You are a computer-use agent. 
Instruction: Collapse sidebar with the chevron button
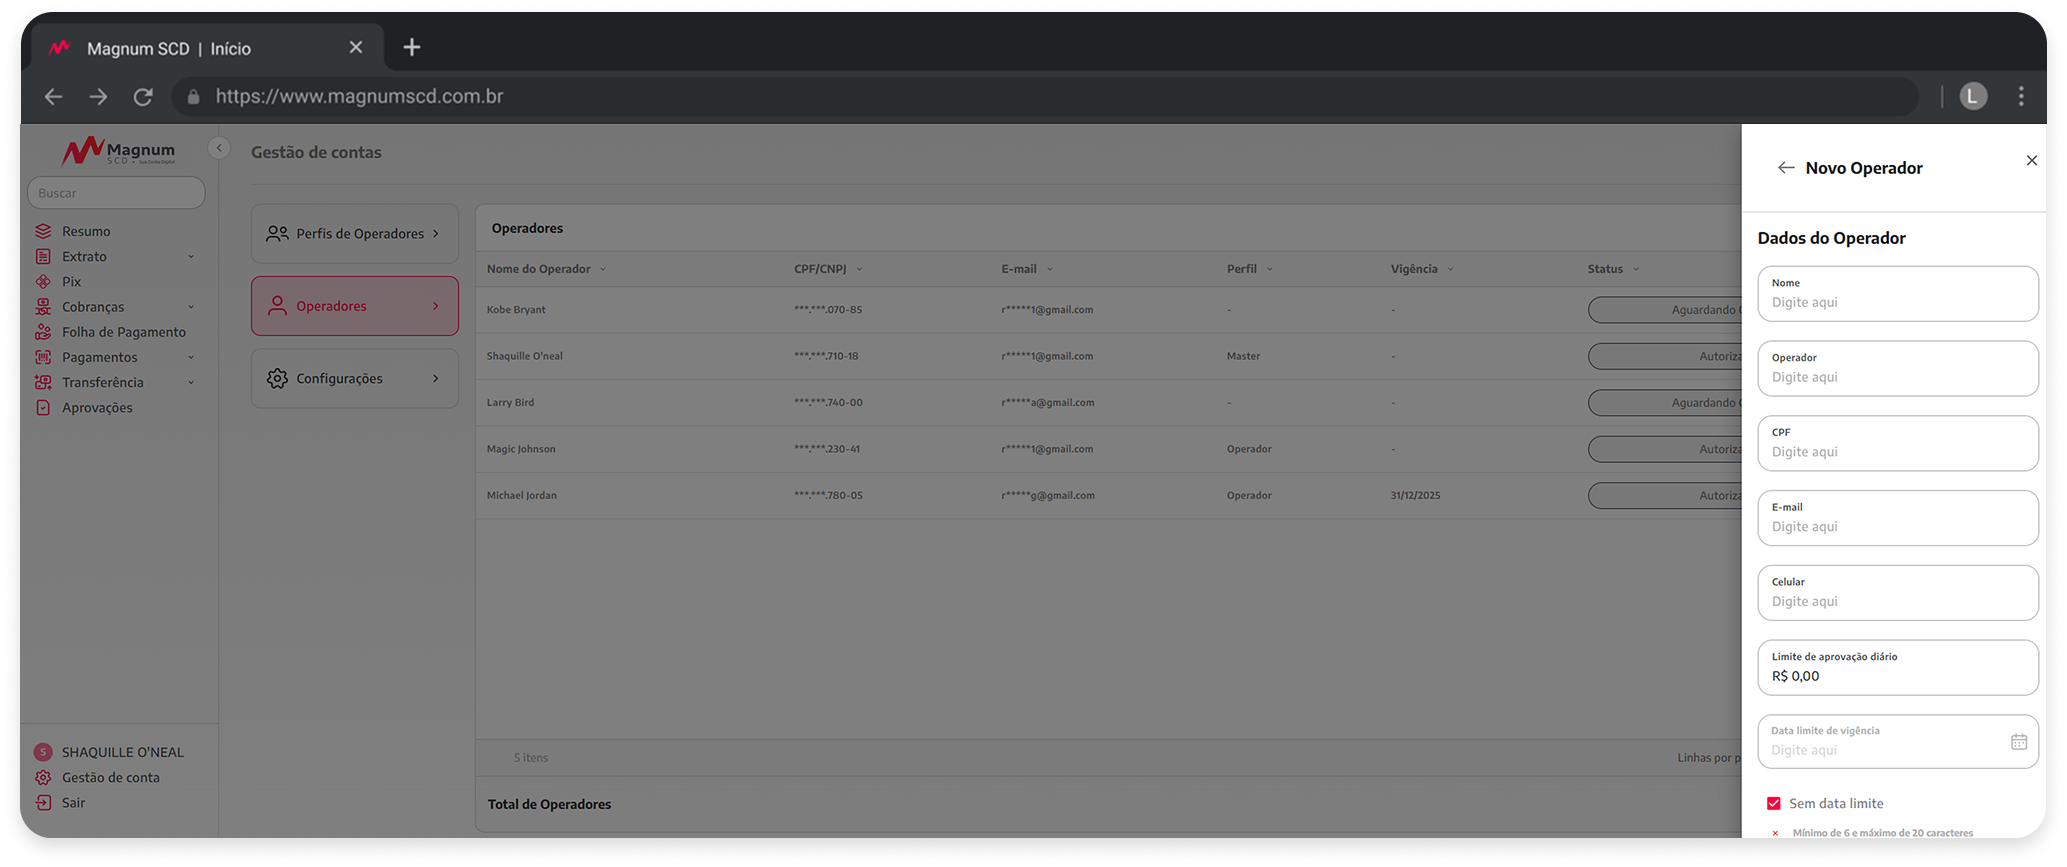click(x=219, y=148)
